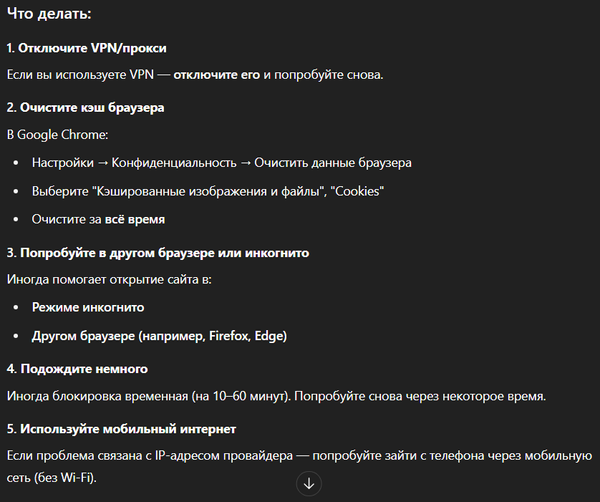Click the bold phrase "отключите его"

217,75
